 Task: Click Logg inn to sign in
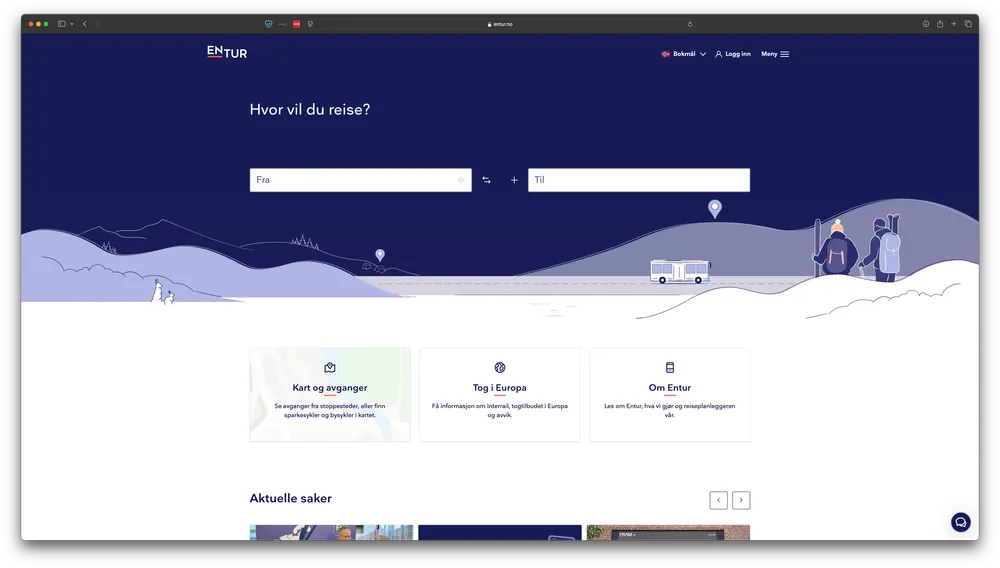(733, 54)
